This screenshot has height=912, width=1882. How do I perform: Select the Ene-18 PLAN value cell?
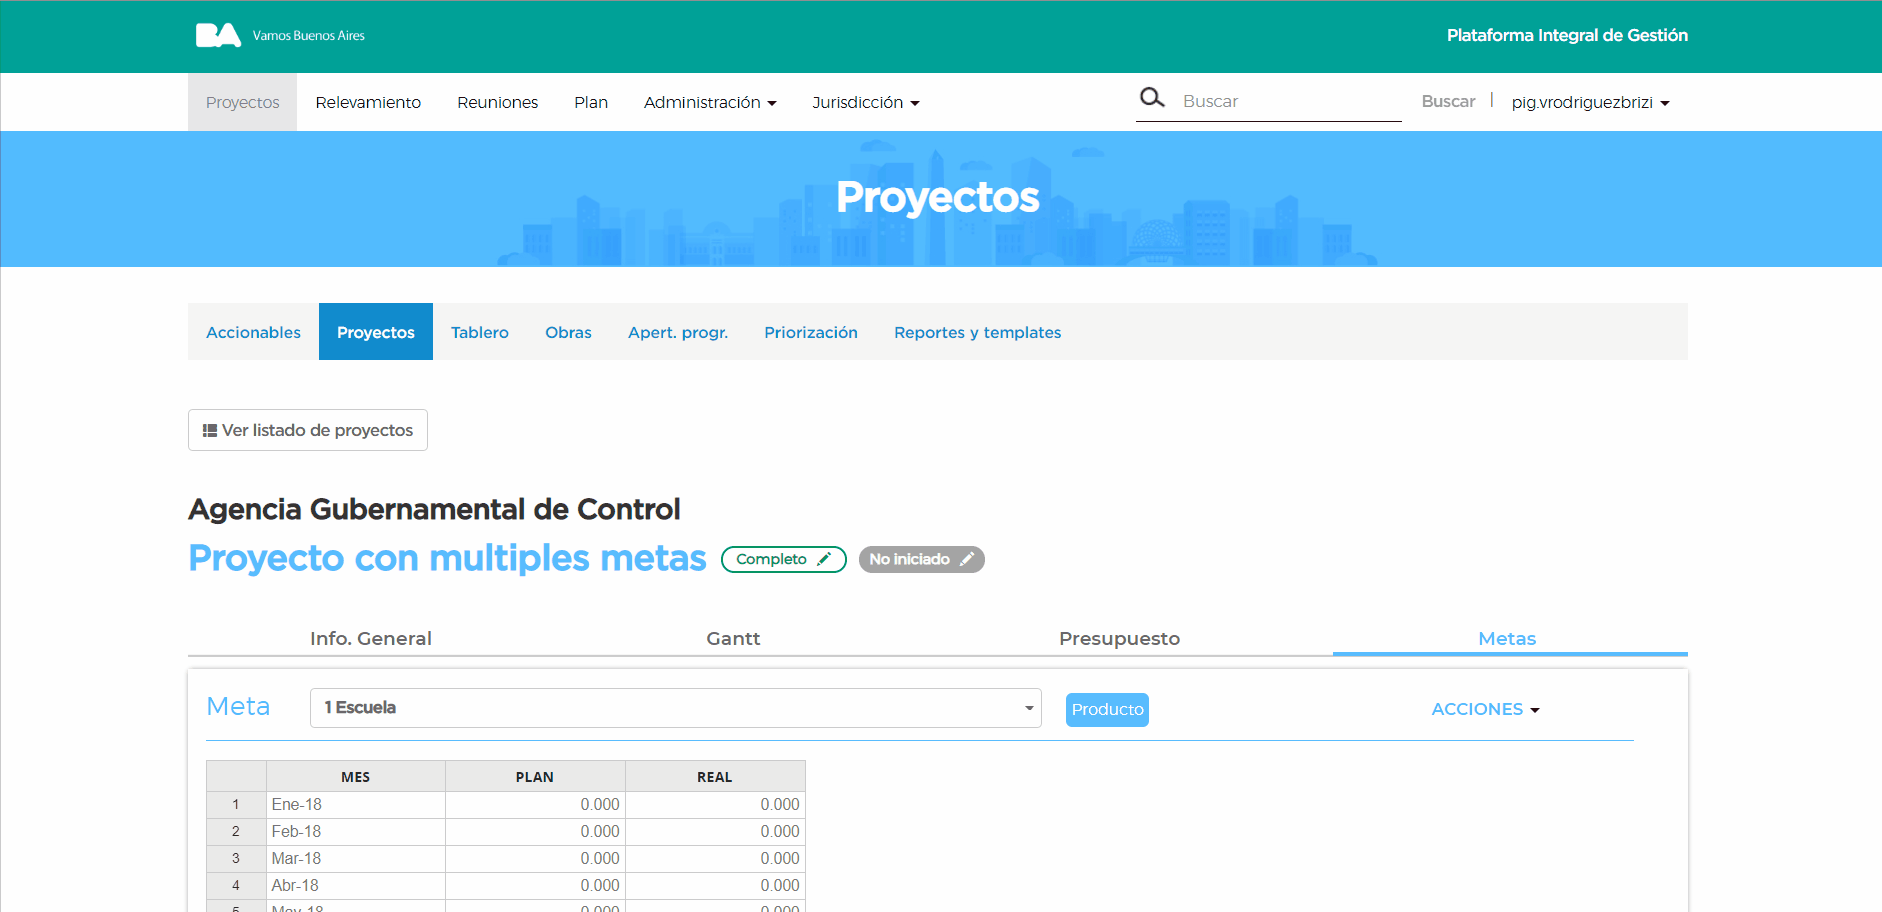[535, 805]
